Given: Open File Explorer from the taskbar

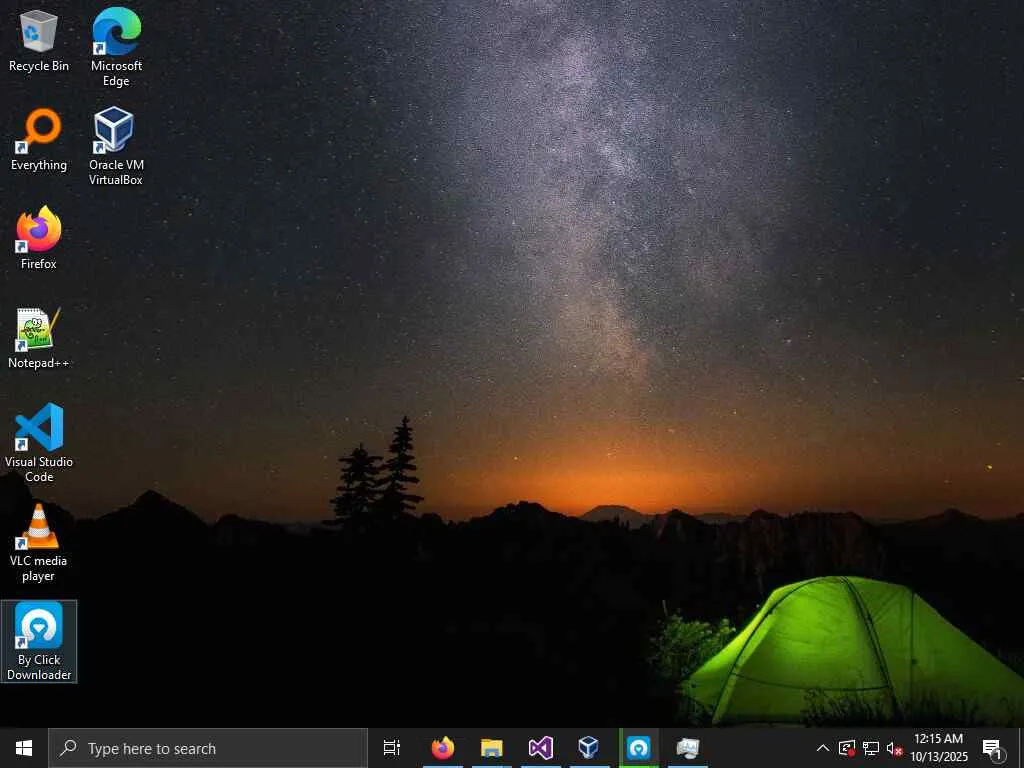Looking at the screenshot, I should 492,748.
